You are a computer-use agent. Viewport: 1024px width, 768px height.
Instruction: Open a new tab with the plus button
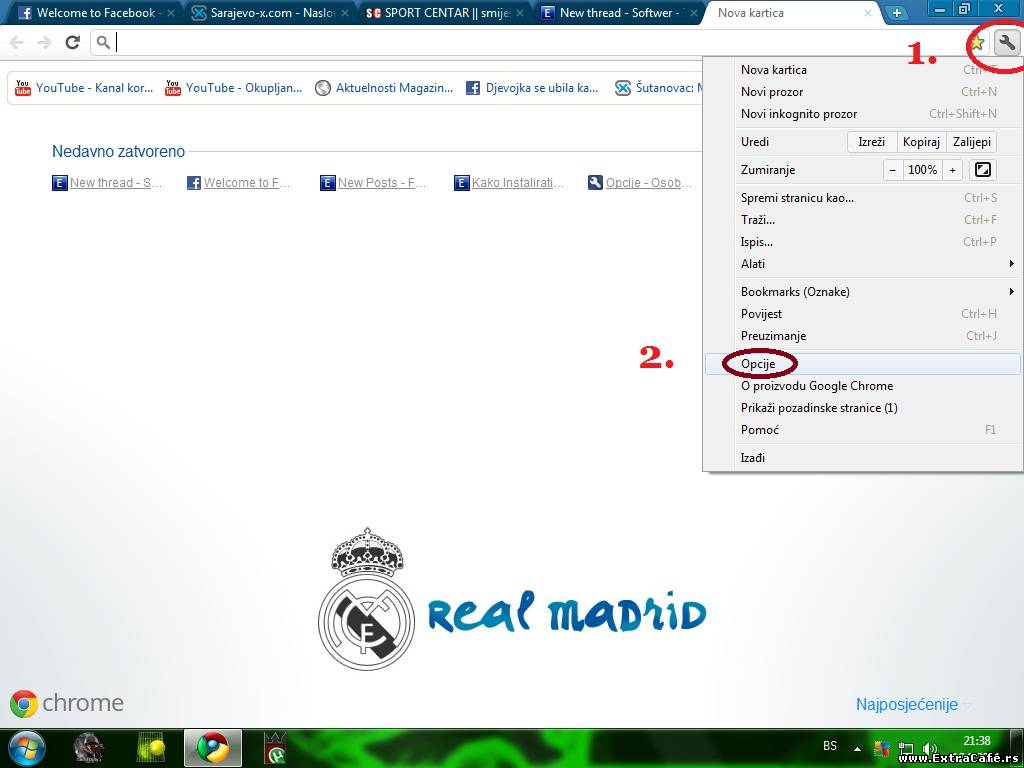pos(897,13)
